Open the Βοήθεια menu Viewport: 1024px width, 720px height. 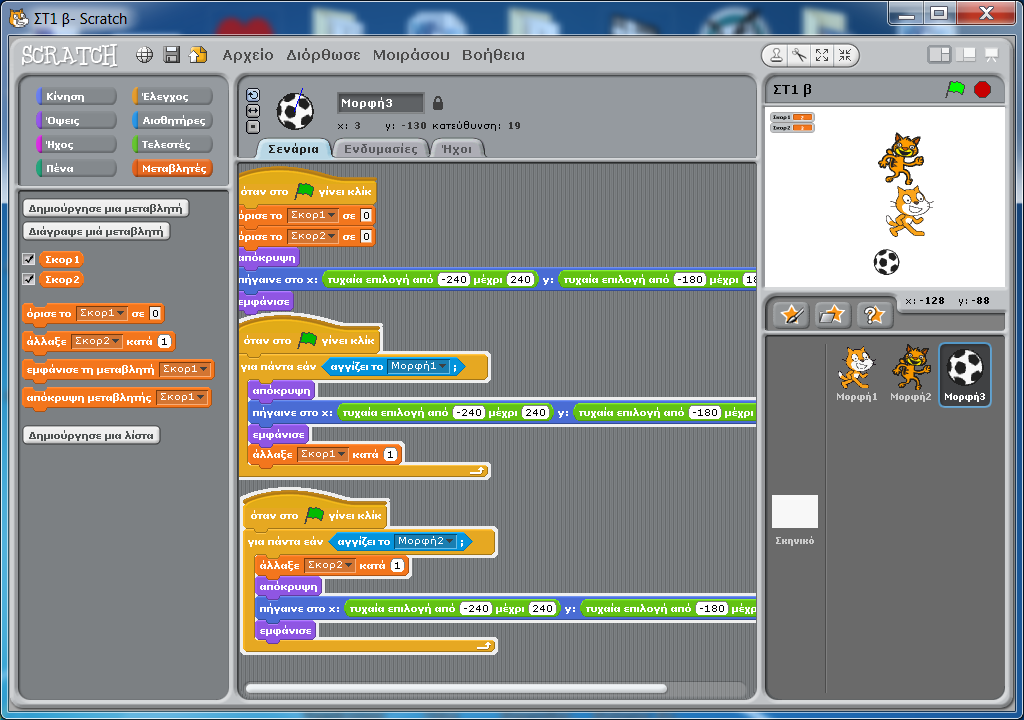click(x=494, y=56)
